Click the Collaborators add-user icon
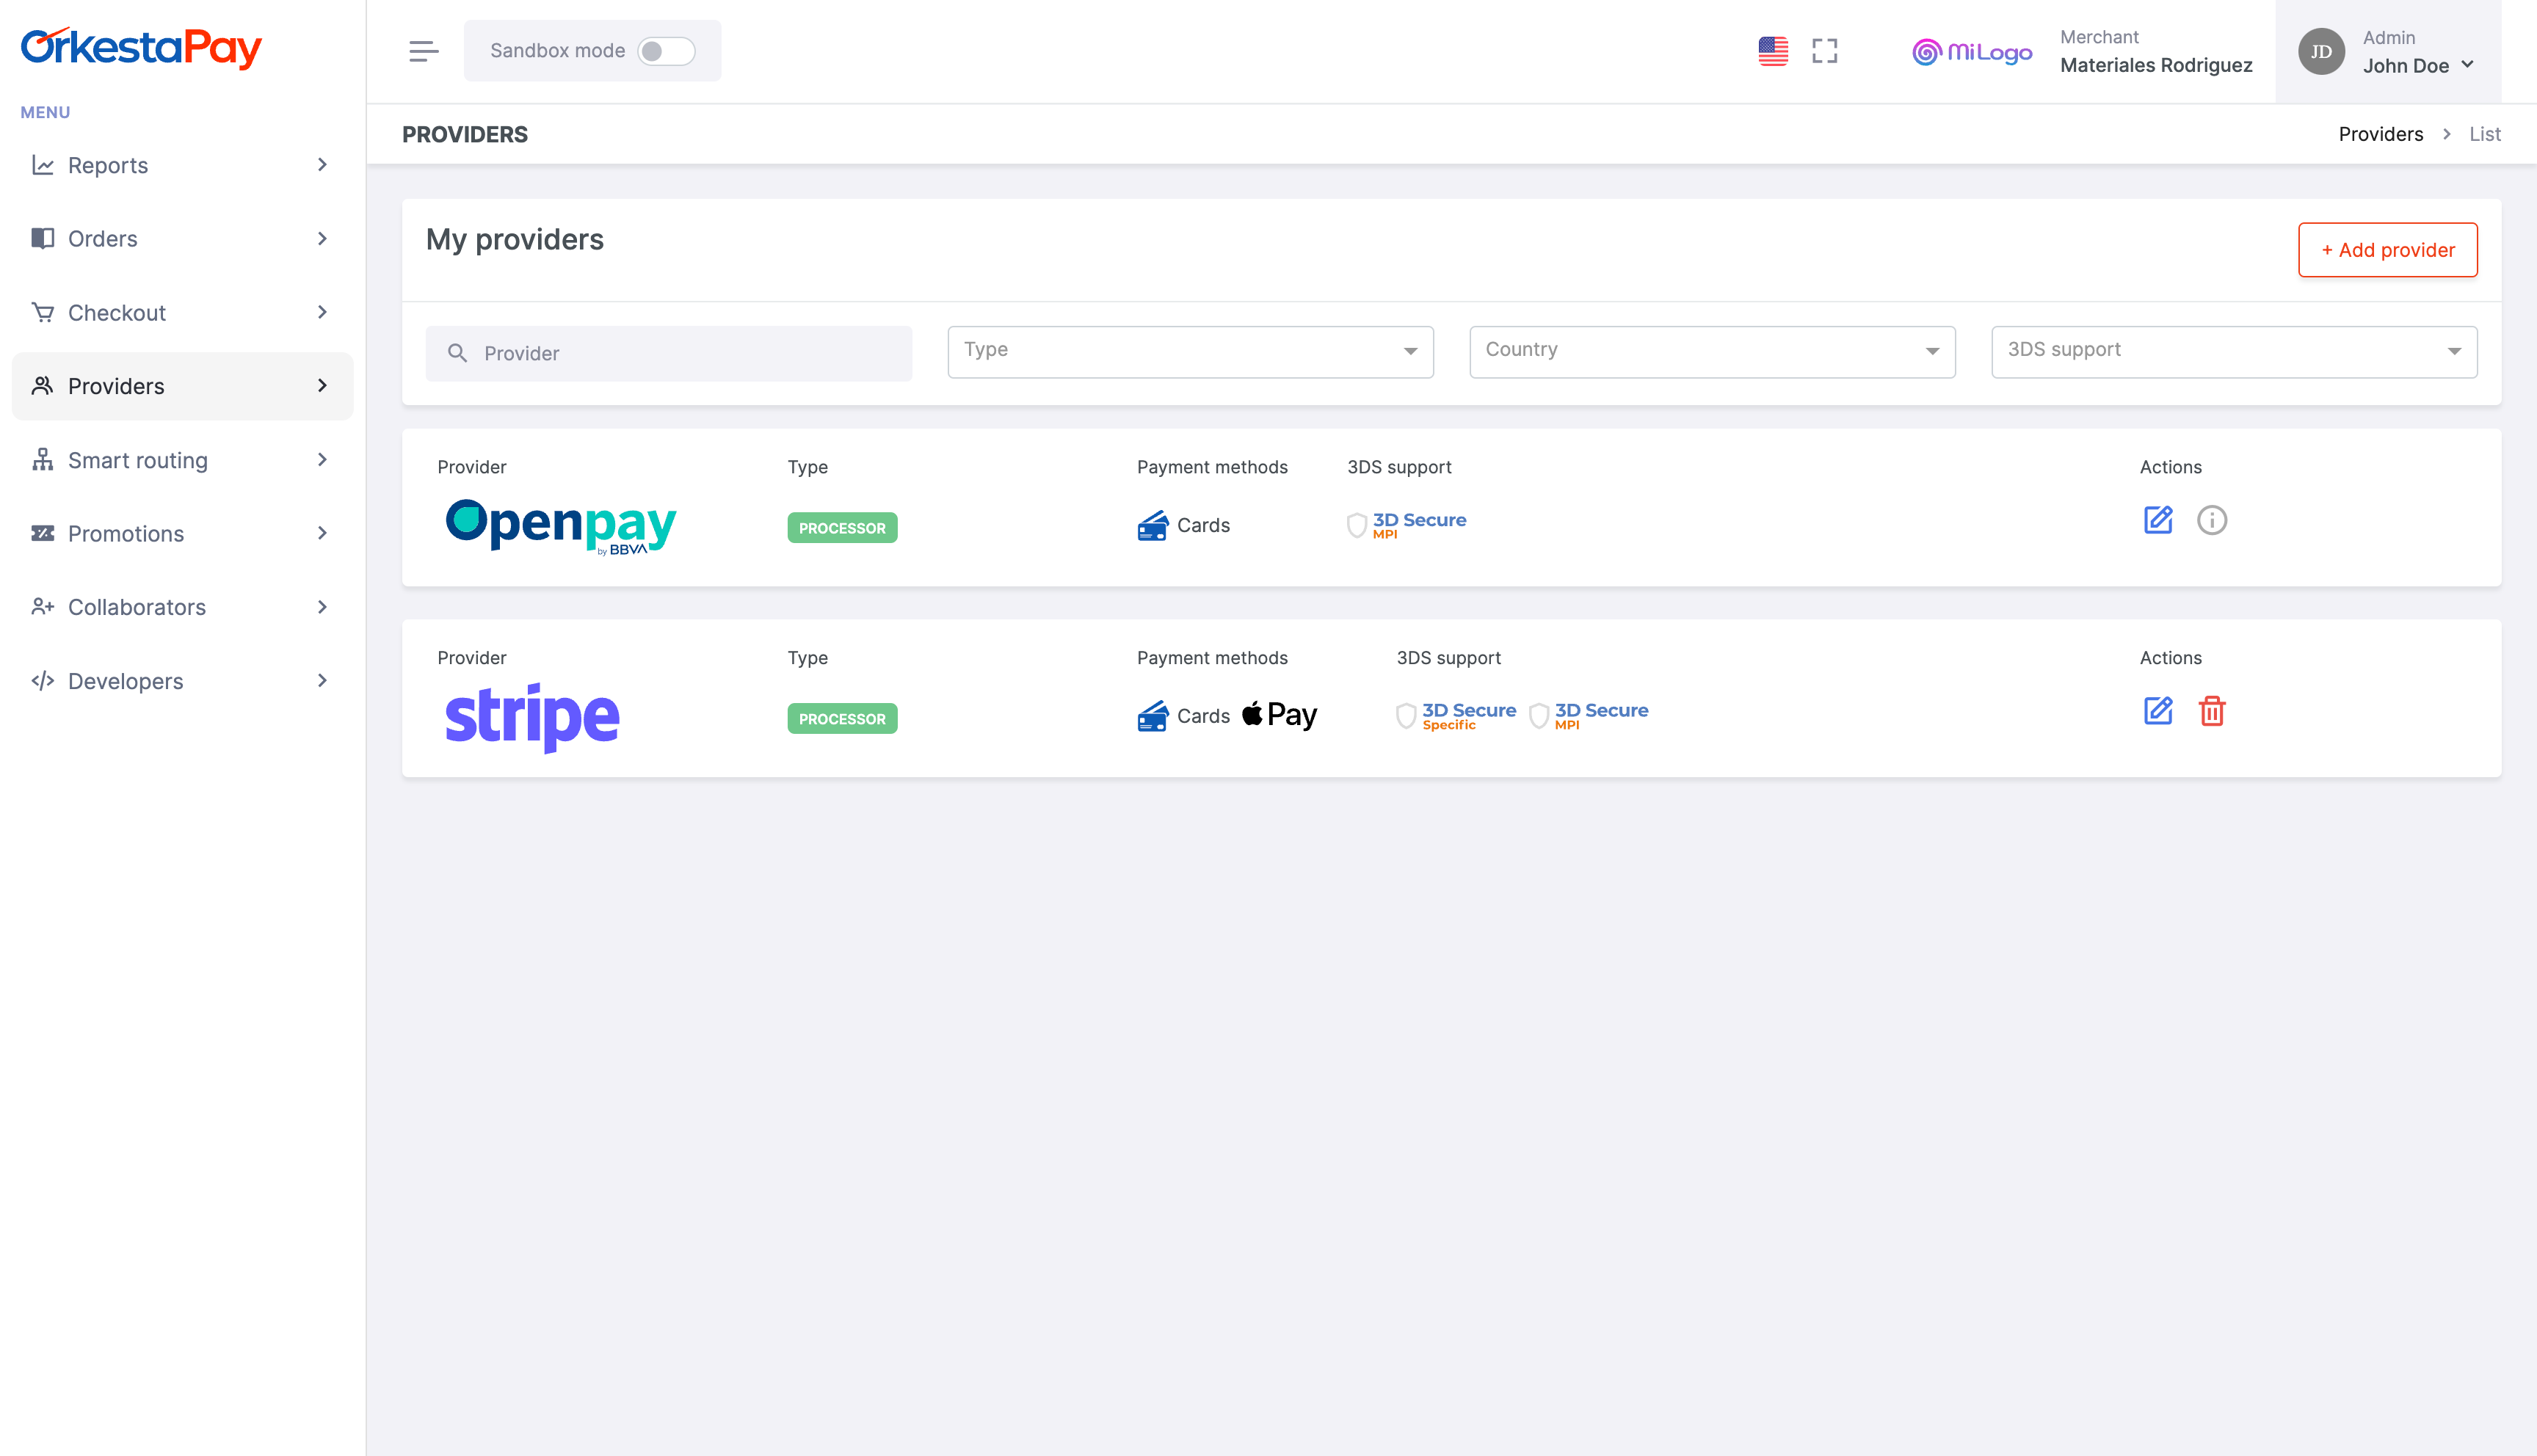This screenshot has height=1456, width=2537. click(x=43, y=606)
